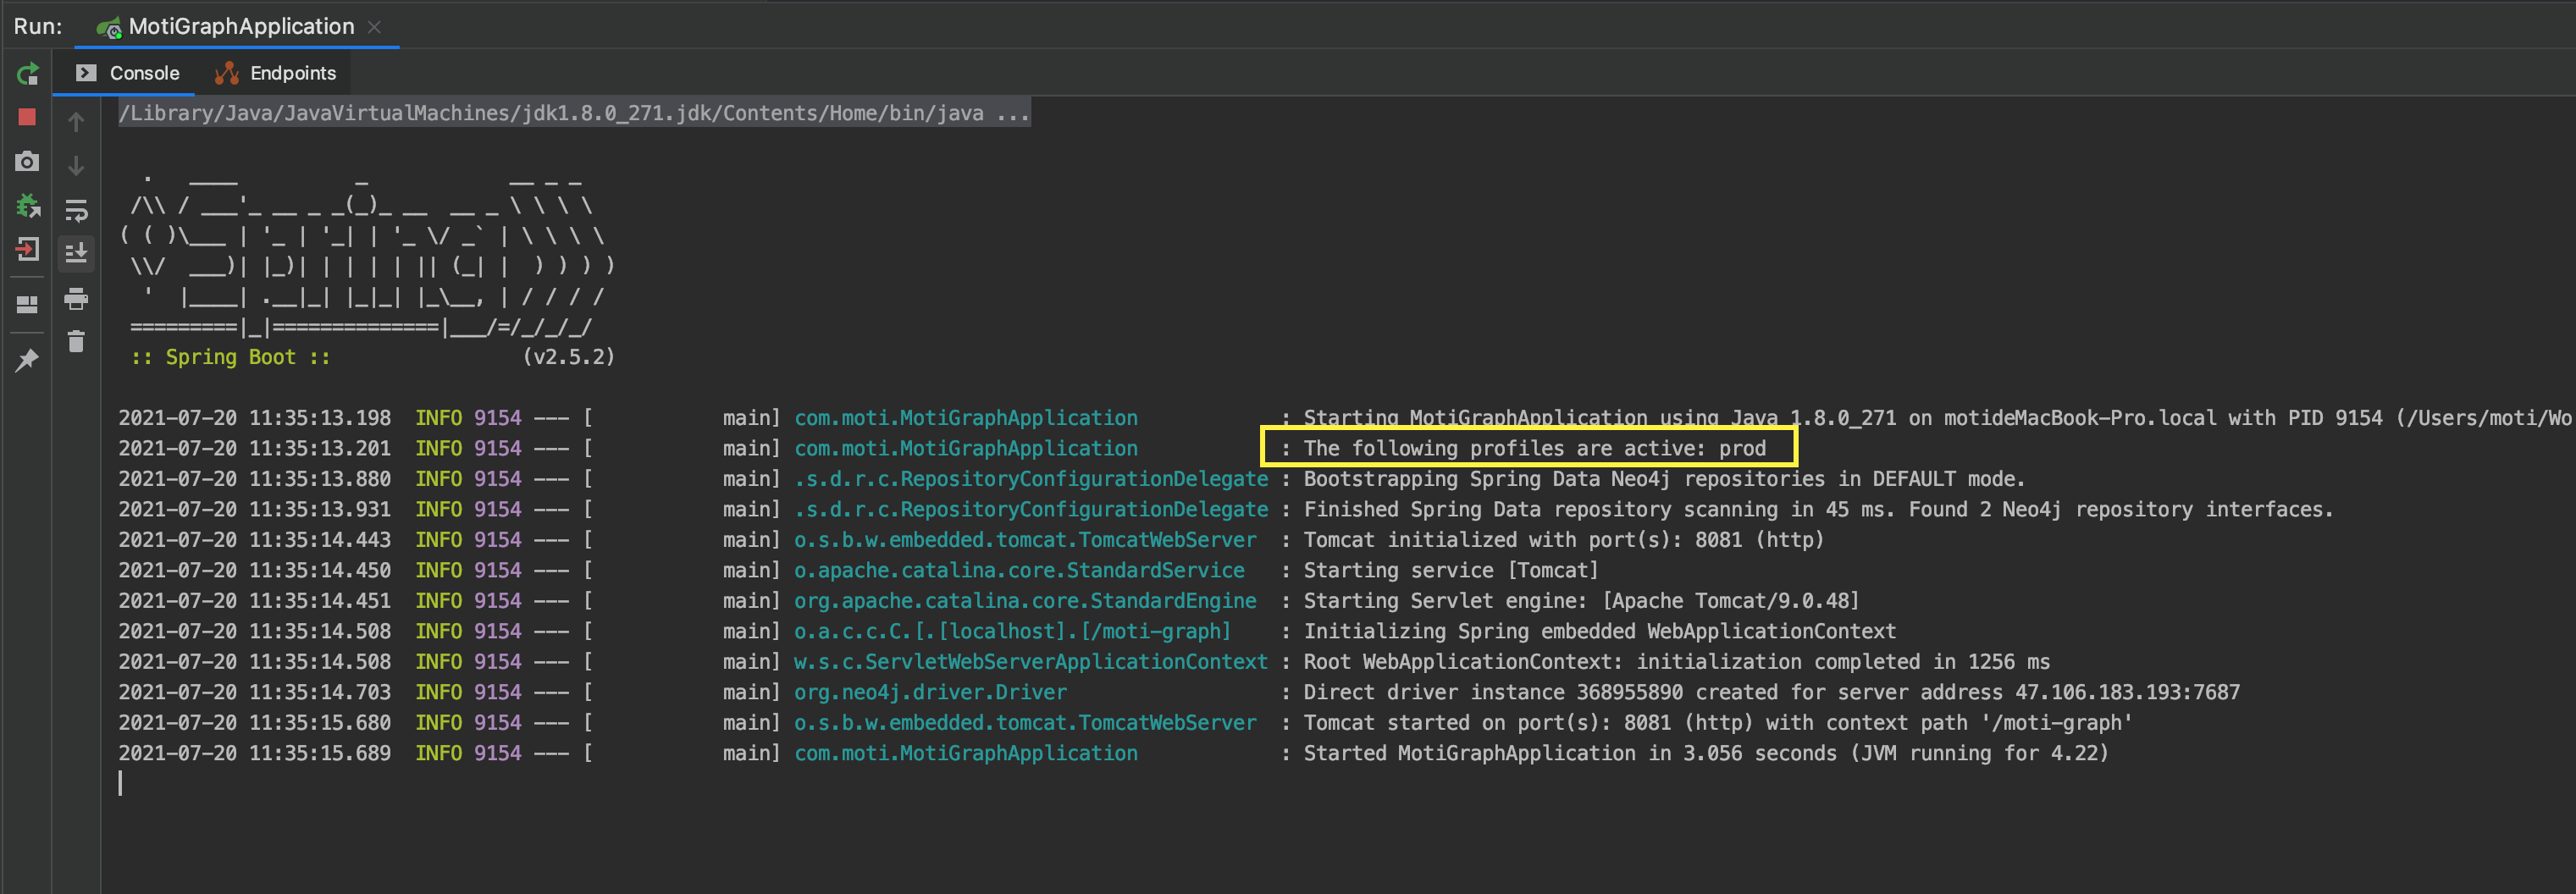
Task: Clear all console output with the trash icon
Action: pos(76,342)
